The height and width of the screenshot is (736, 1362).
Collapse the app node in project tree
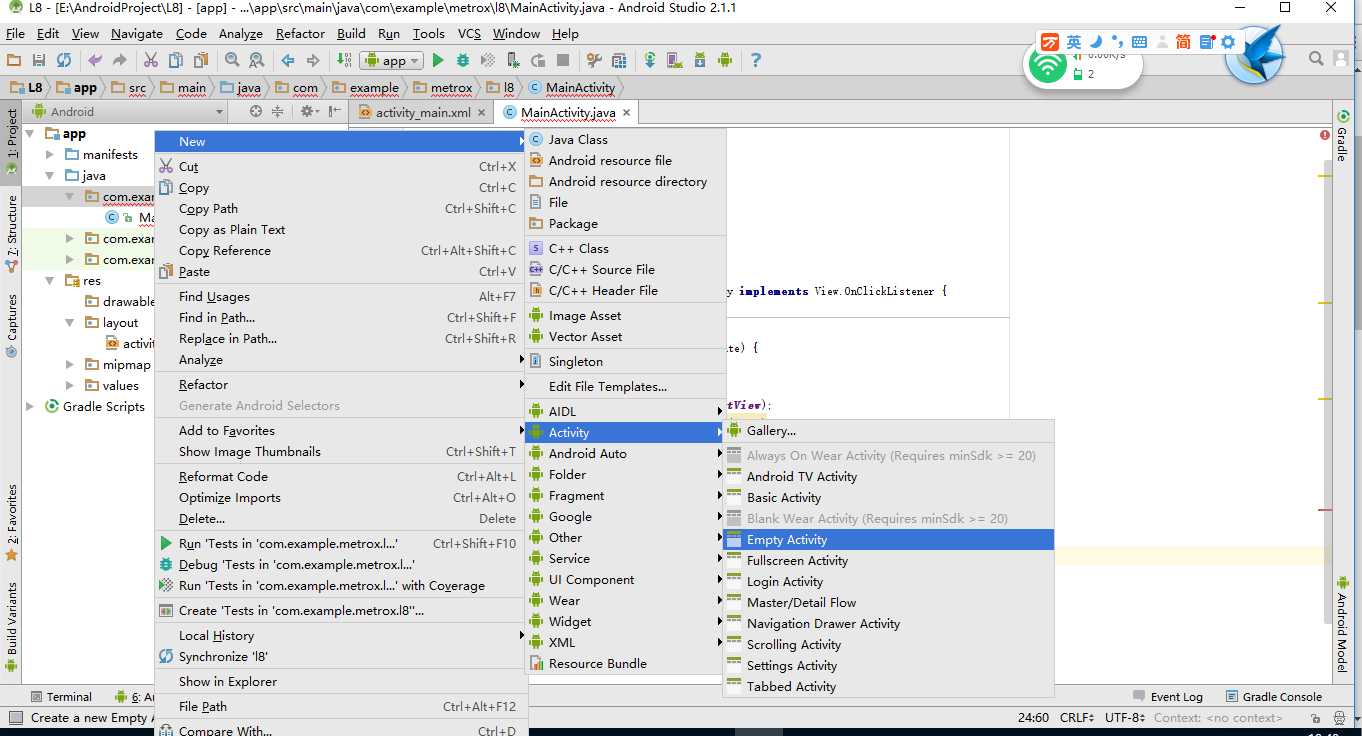tap(31, 134)
